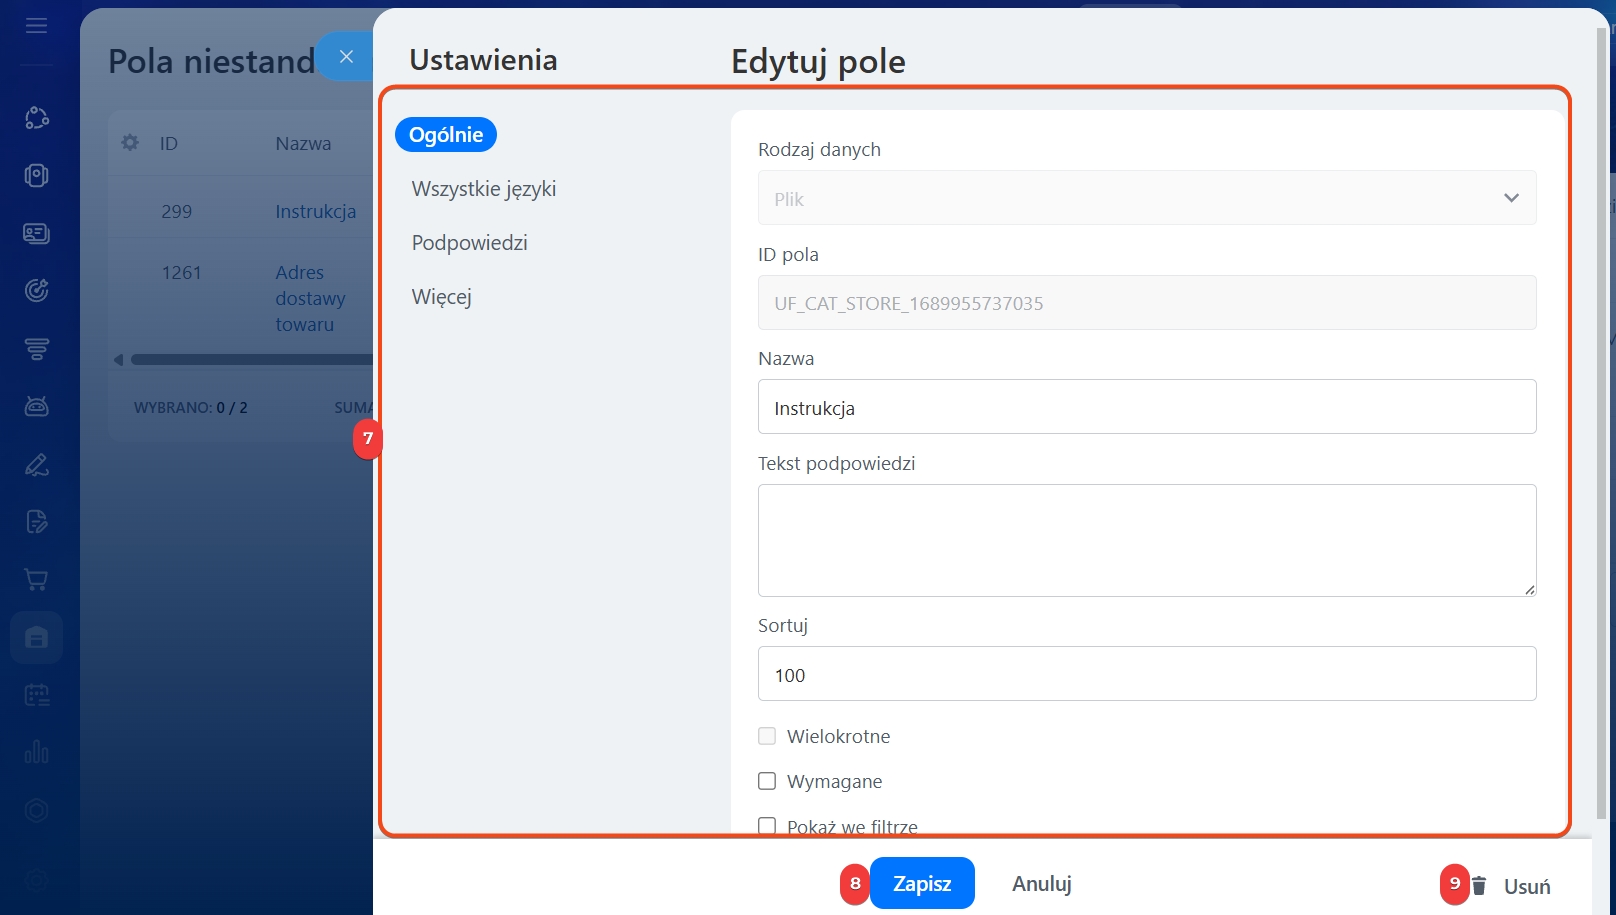Click the Zapisz button
This screenshot has width=1616, height=915.
coord(921,883)
